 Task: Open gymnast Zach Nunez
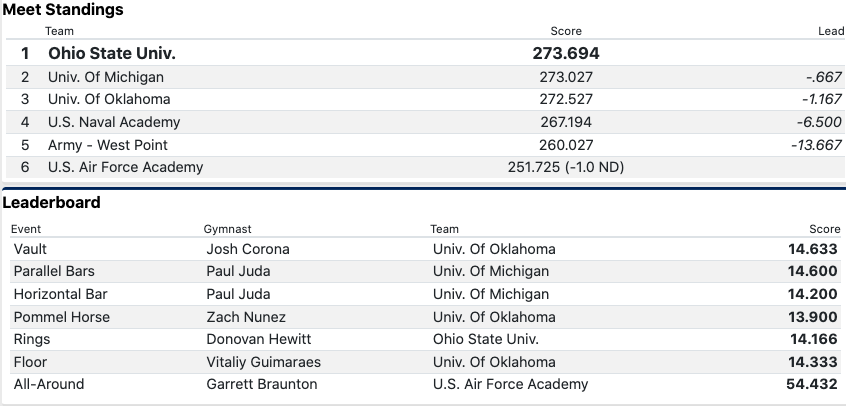coord(244,317)
